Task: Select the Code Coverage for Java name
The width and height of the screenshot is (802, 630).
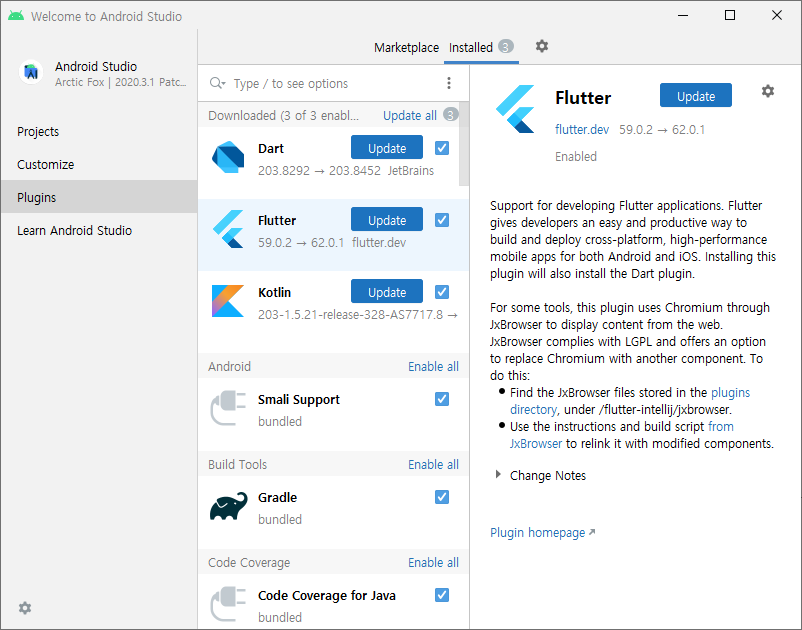Action: tap(326, 596)
